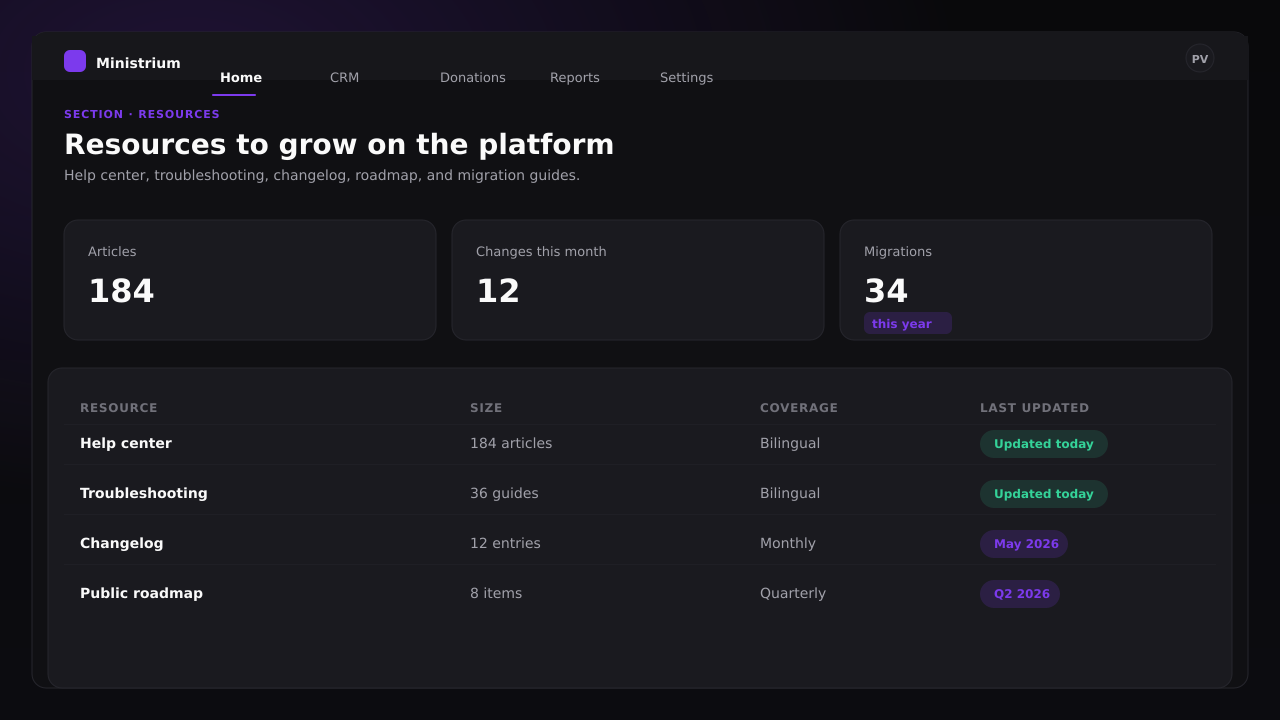Viewport: 1280px width, 720px height.
Task: Open the Reports tab
Action: point(575,78)
